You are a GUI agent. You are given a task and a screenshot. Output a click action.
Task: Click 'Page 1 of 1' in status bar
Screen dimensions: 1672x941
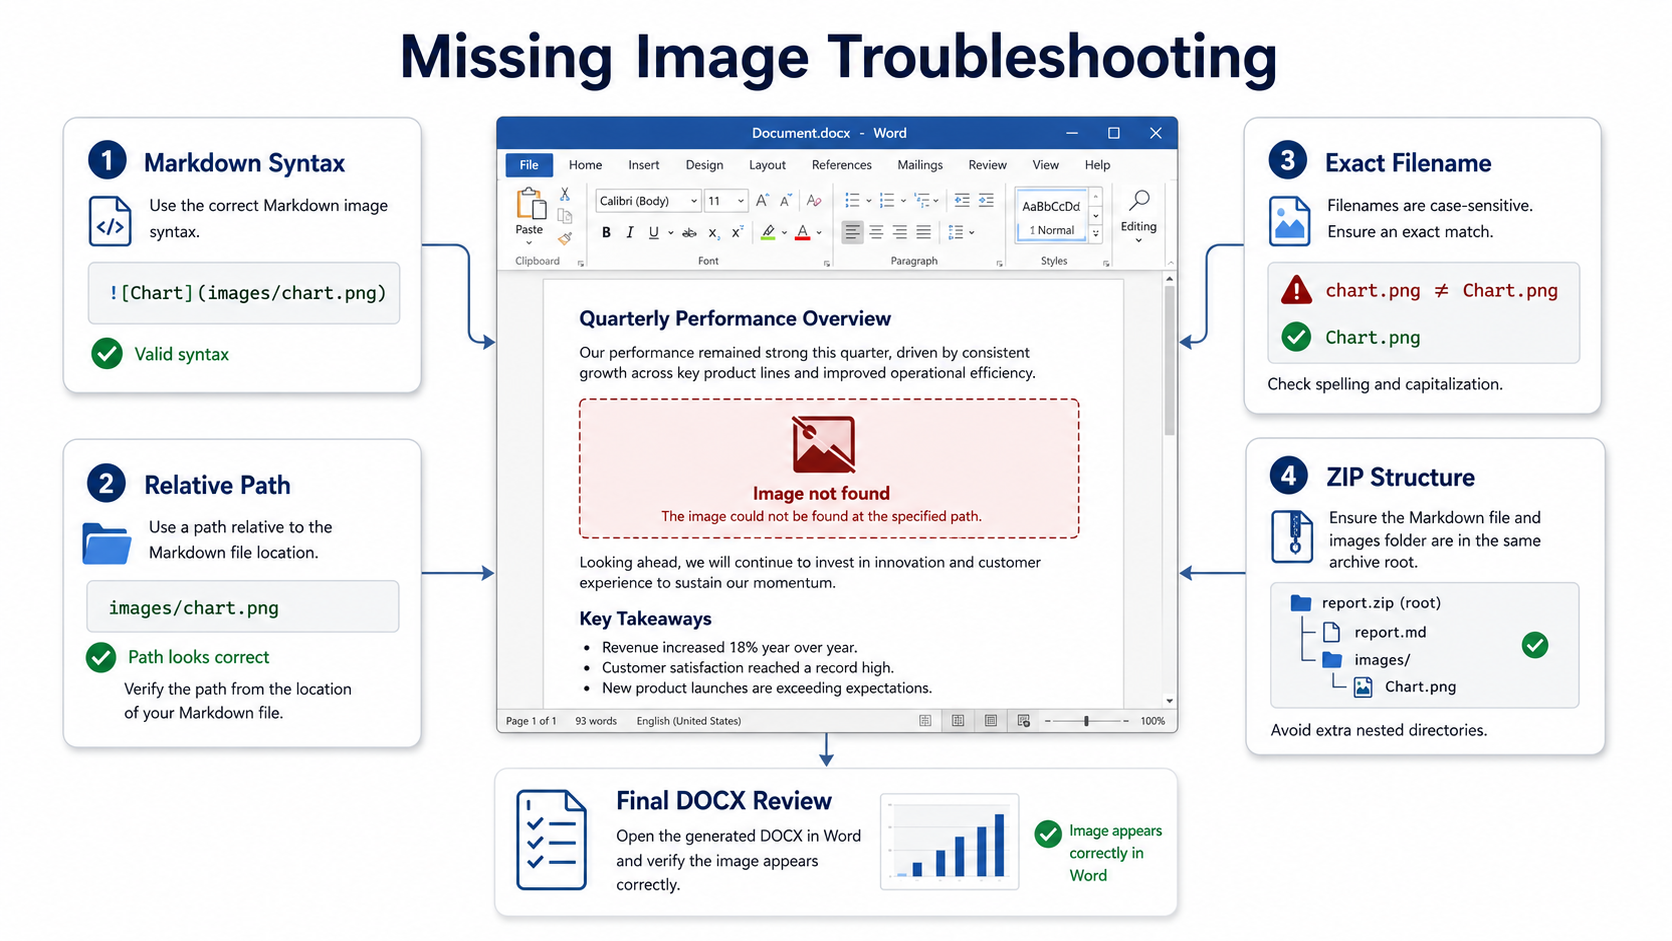pyautogui.click(x=531, y=721)
